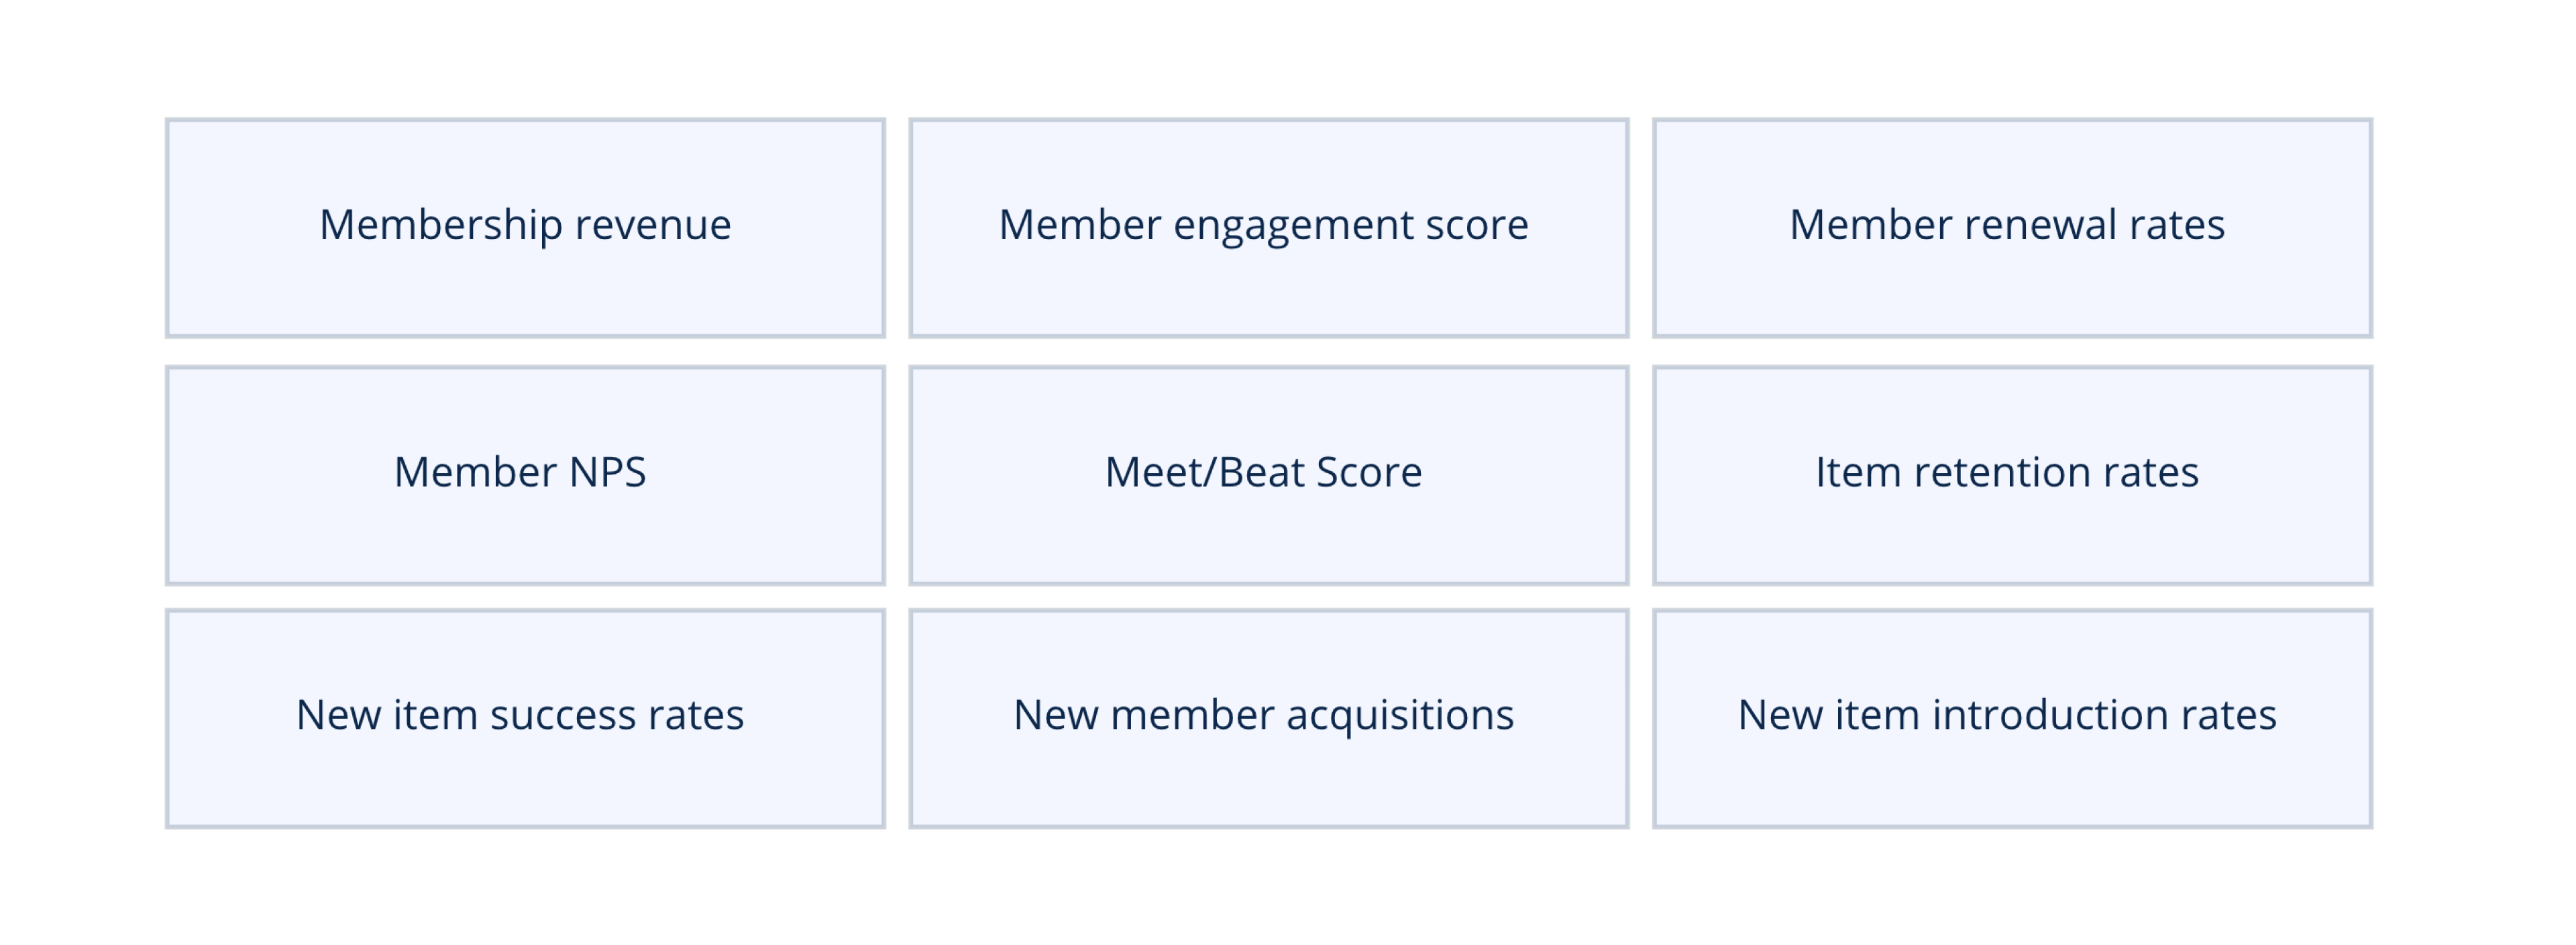Click the Item retention rates tile
This screenshot has width=2576, height=945.
coord(2012,475)
